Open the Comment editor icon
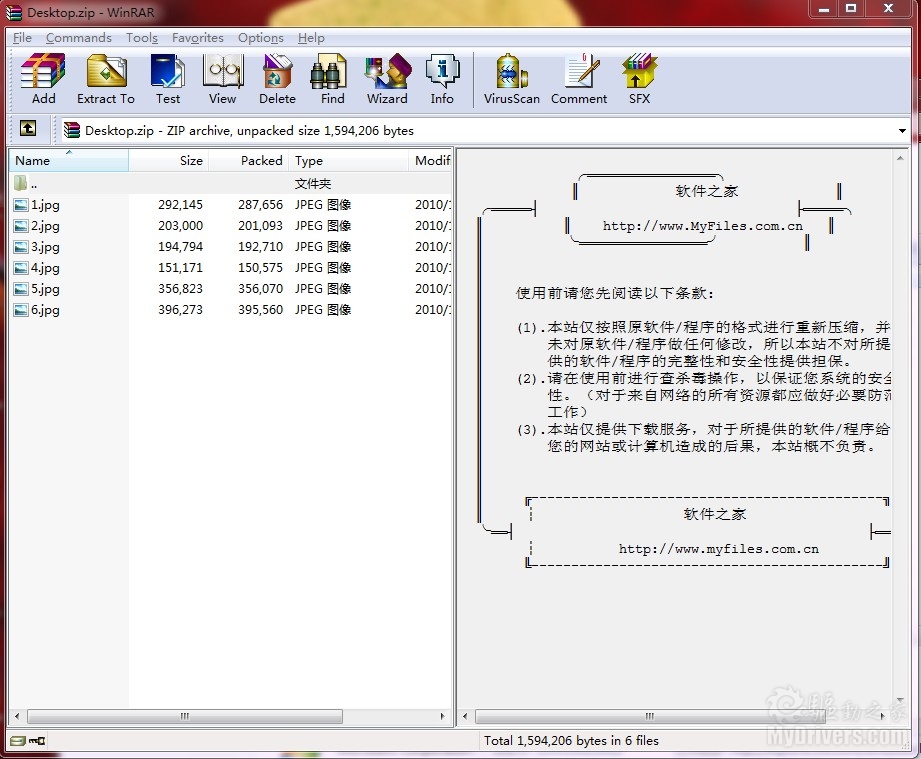 (x=579, y=79)
